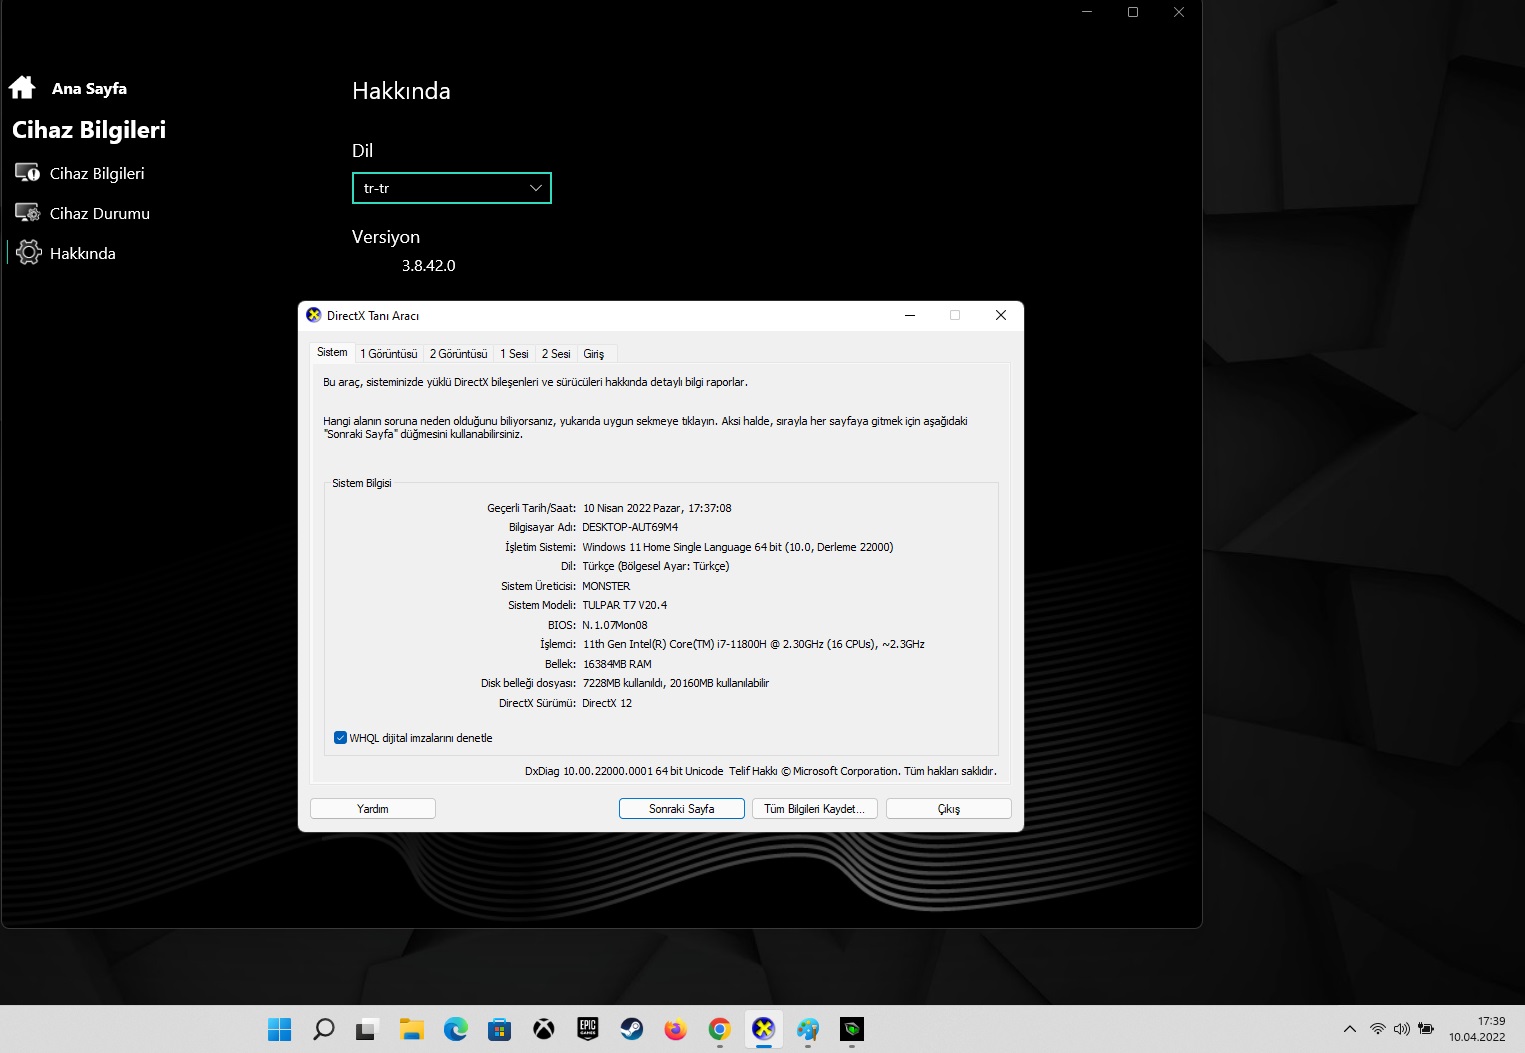Image resolution: width=1525 pixels, height=1053 pixels.
Task: Open Wi-Fi network tray icon
Action: (1377, 1029)
